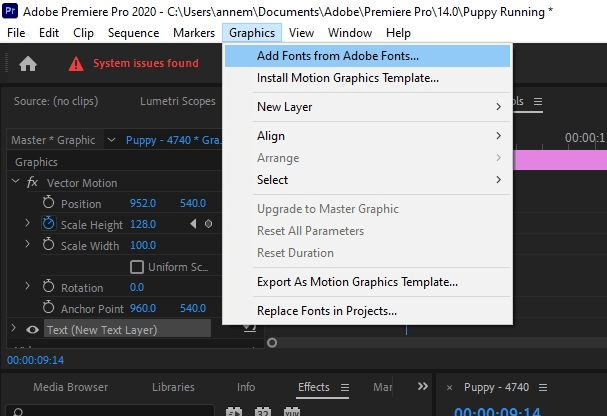Screen dimensions: 607x416
Task: Toggle the fx icon for Vector Motion
Action: (x=32, y=182)
